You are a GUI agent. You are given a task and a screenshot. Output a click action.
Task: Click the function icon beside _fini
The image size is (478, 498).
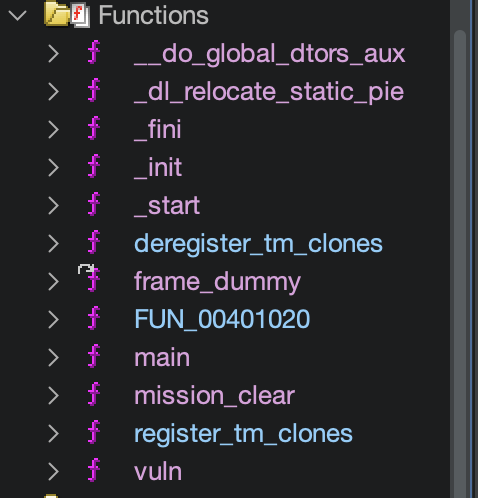pyautogui.click(x=94, y=128)
